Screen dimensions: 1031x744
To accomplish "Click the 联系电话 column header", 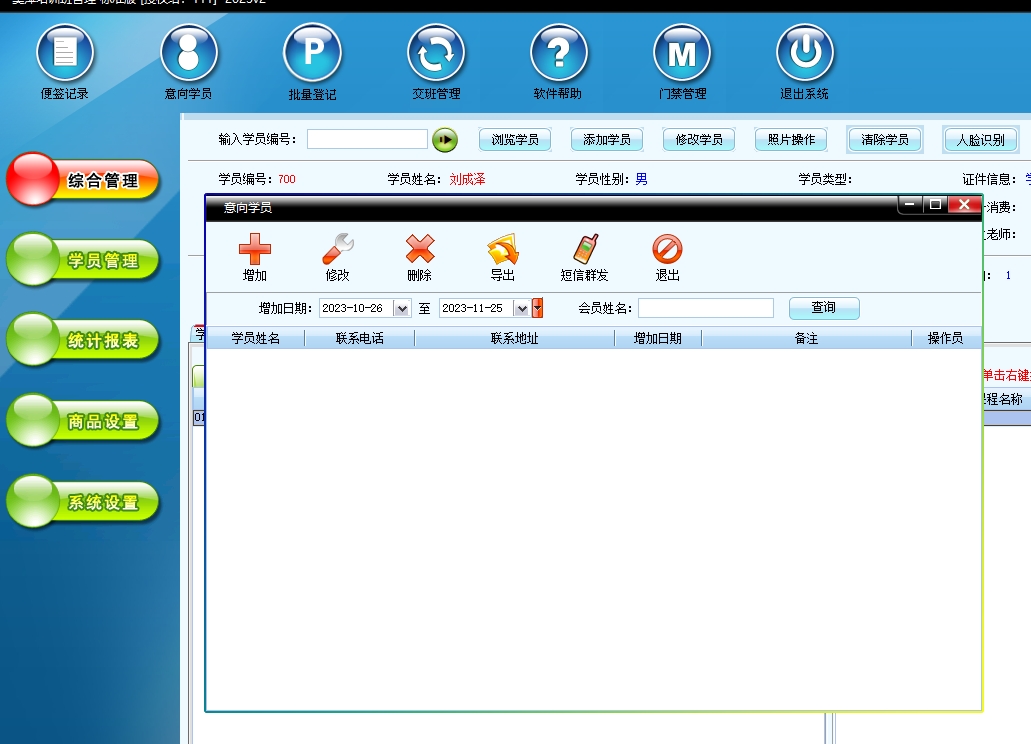I will [360, 339].
